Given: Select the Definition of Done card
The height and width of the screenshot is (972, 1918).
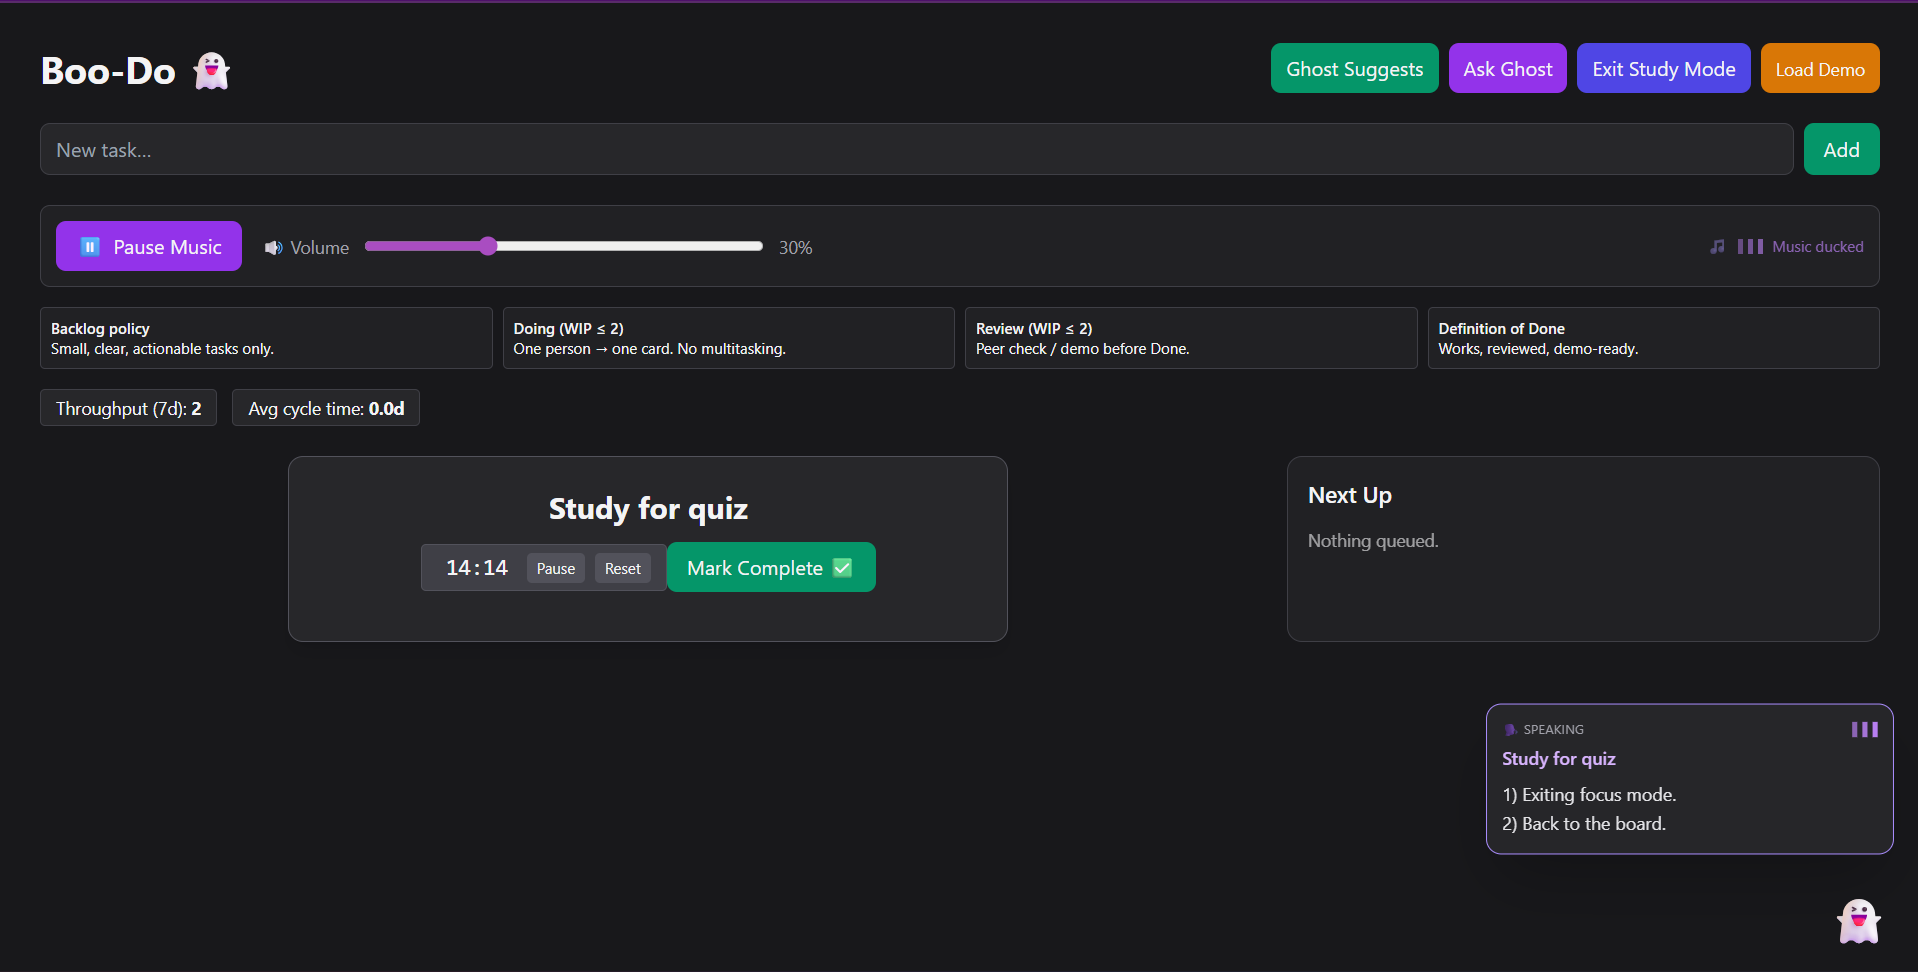Looking at the screenshot, I should coord(1653,338).
